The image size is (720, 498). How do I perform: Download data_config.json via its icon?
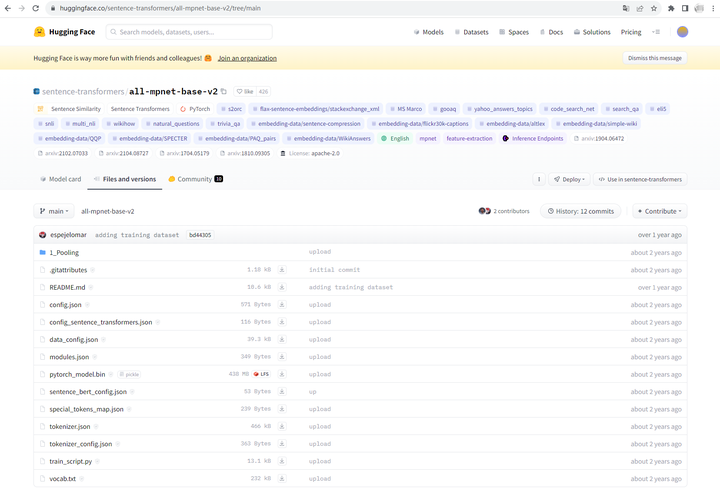[282, 340]
